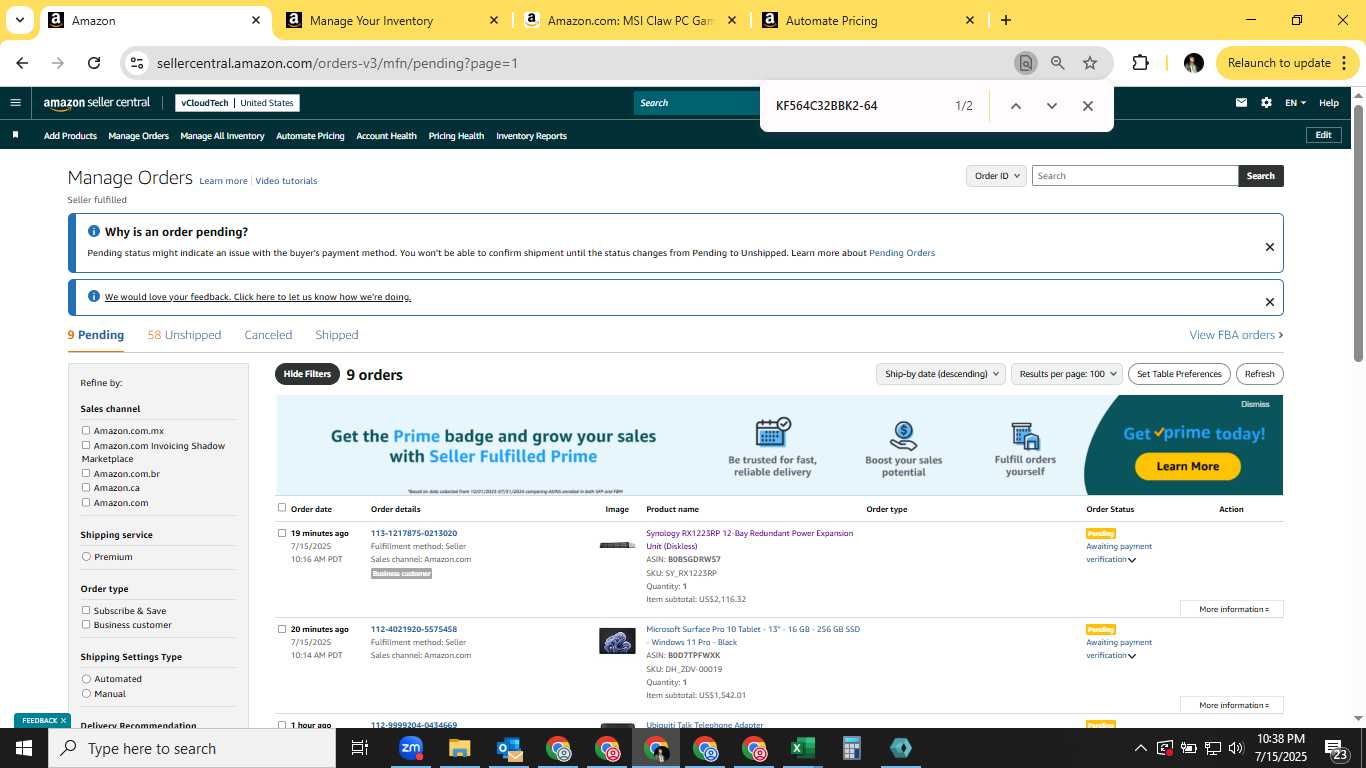Check the Amazon.com sales channel filter
1366x768 pixels.
[86, 503]
